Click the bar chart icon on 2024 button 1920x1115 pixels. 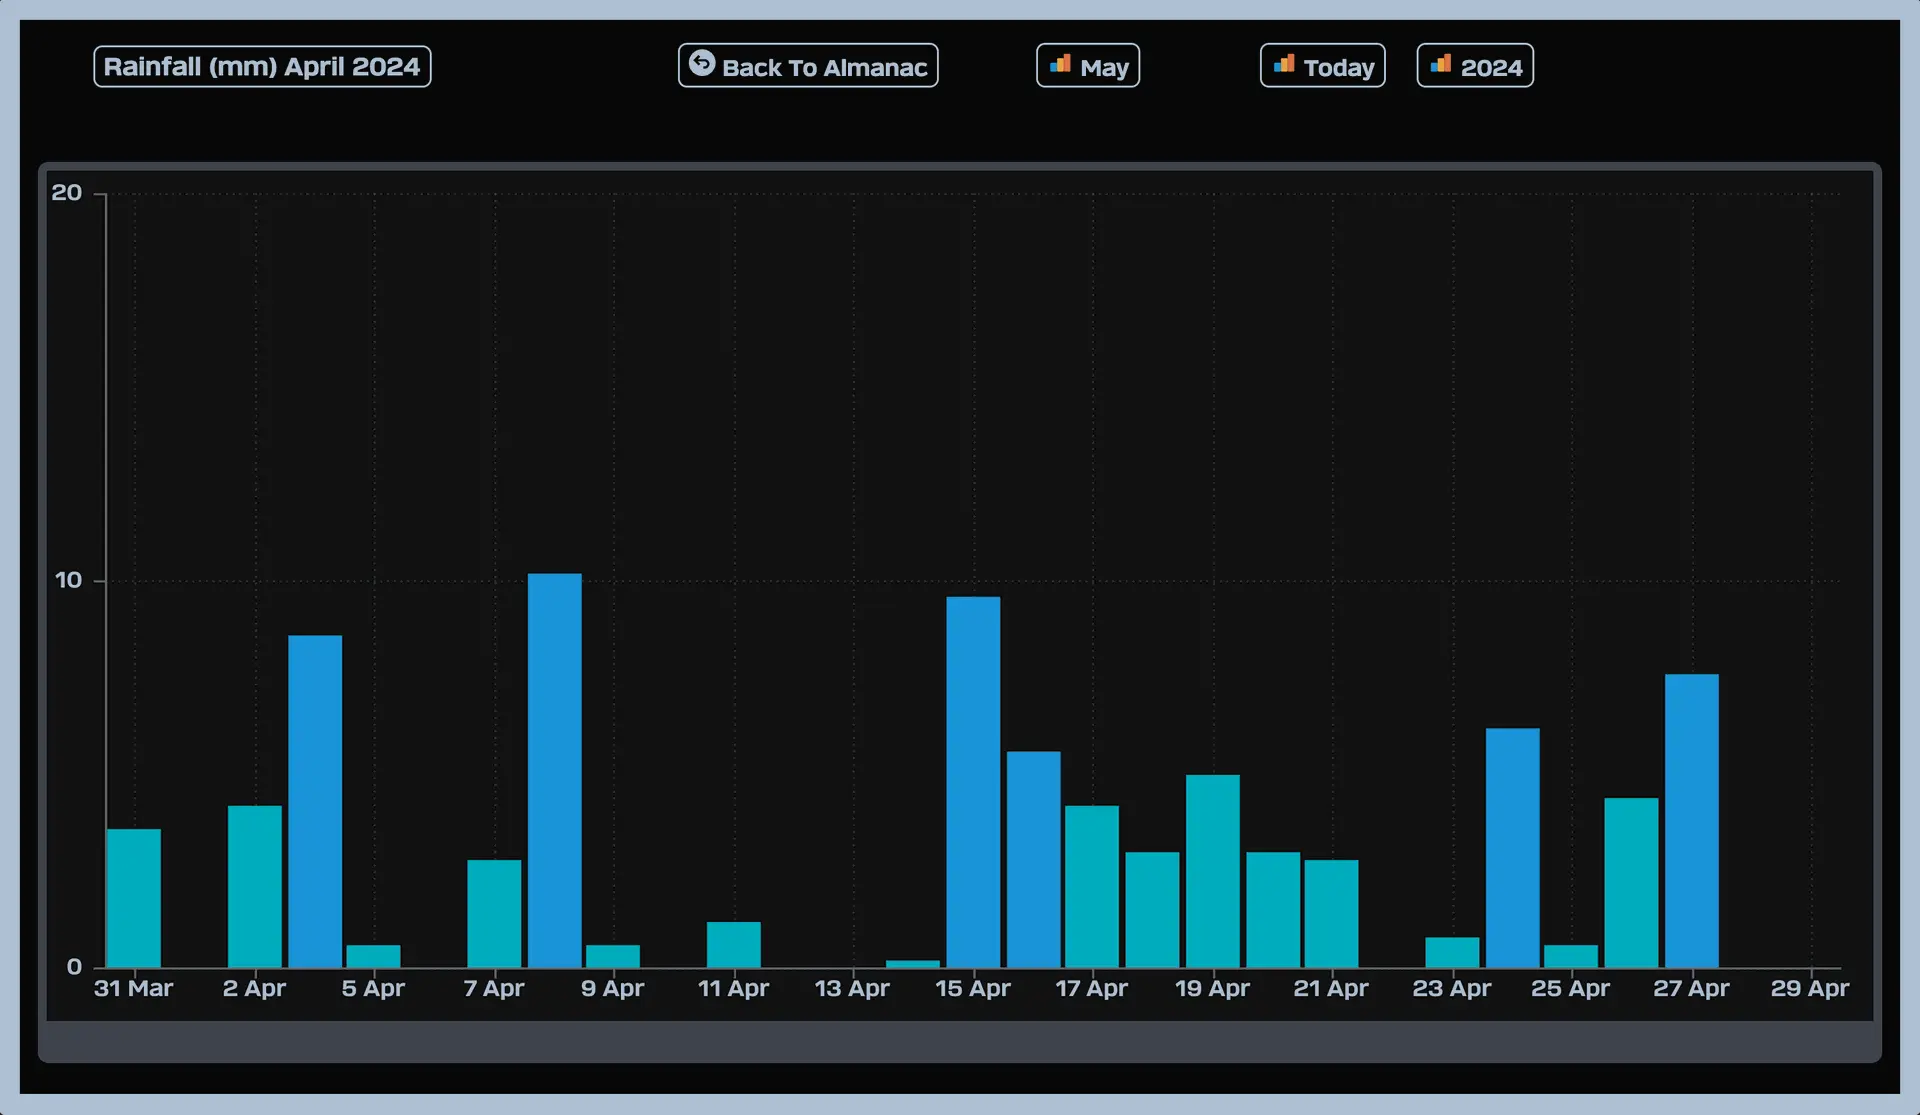point(1441,65)
